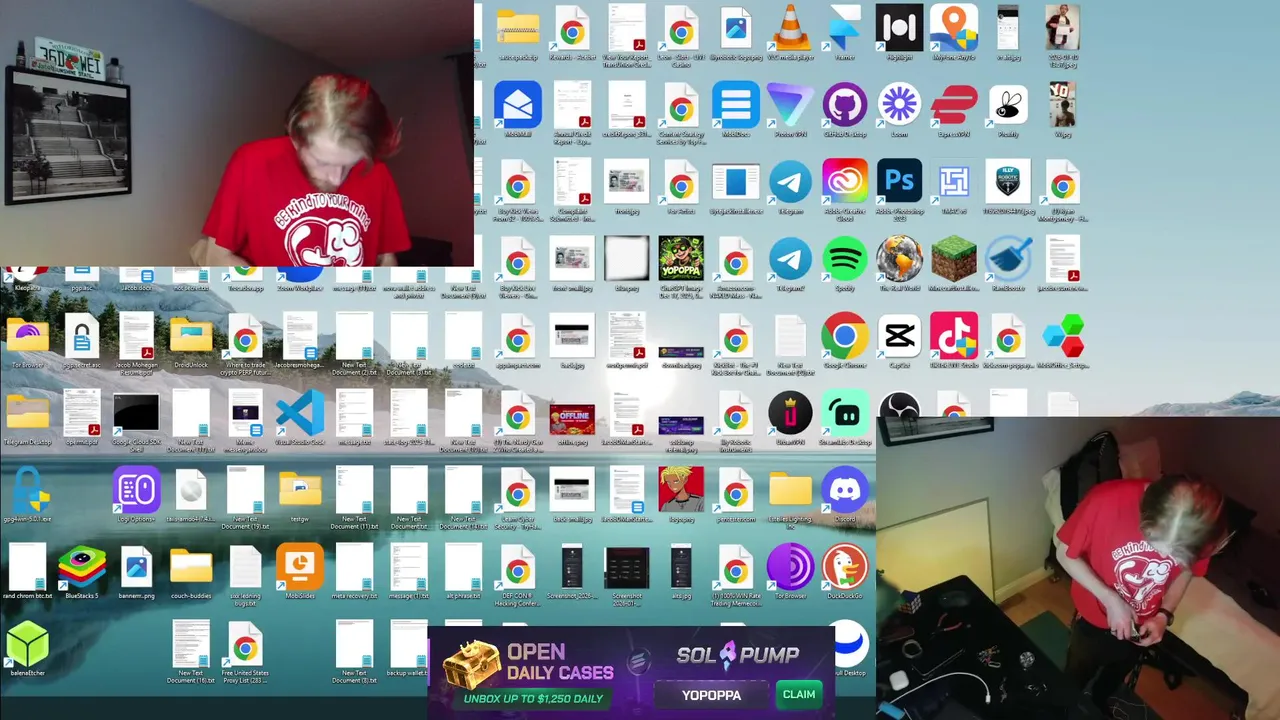Open the BlueStacks 5 icon
Image resolution: width=1280 pixels, height=720 pixels.
point(82,568)
